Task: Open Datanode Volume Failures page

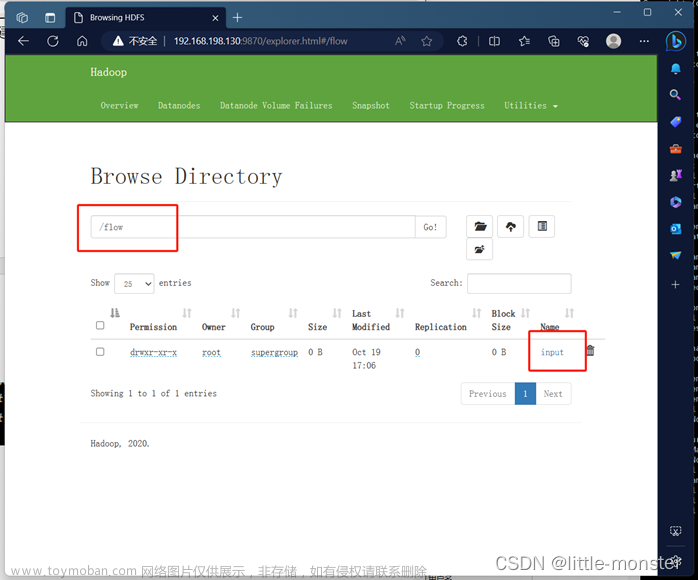Action: coord(276,105)
